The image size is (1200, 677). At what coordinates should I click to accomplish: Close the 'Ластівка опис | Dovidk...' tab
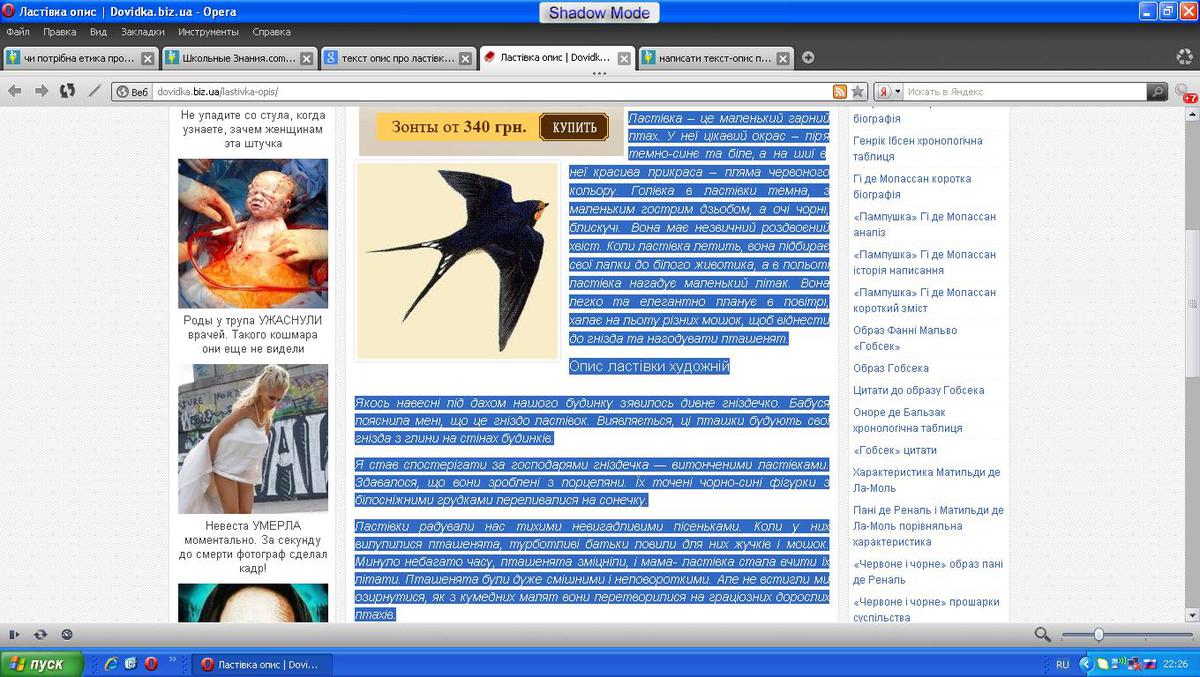tap(624, 58)
